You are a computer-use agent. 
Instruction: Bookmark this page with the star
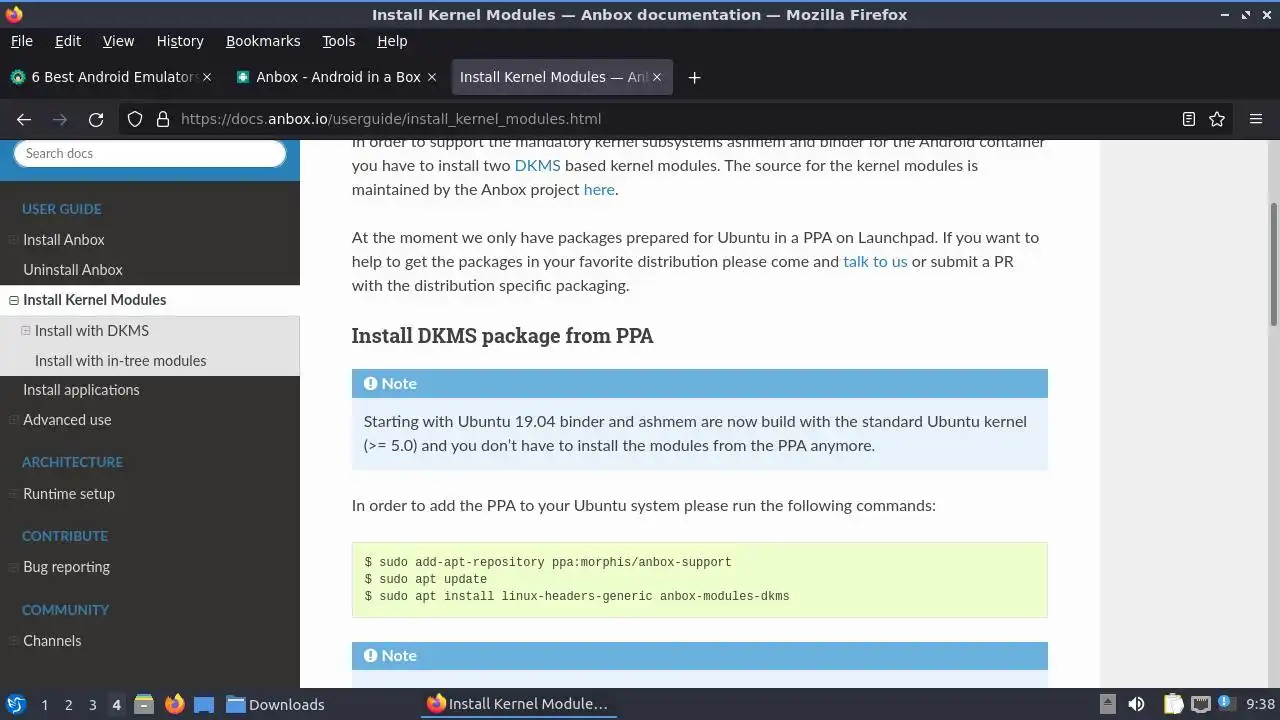[x=1217, y=119]
